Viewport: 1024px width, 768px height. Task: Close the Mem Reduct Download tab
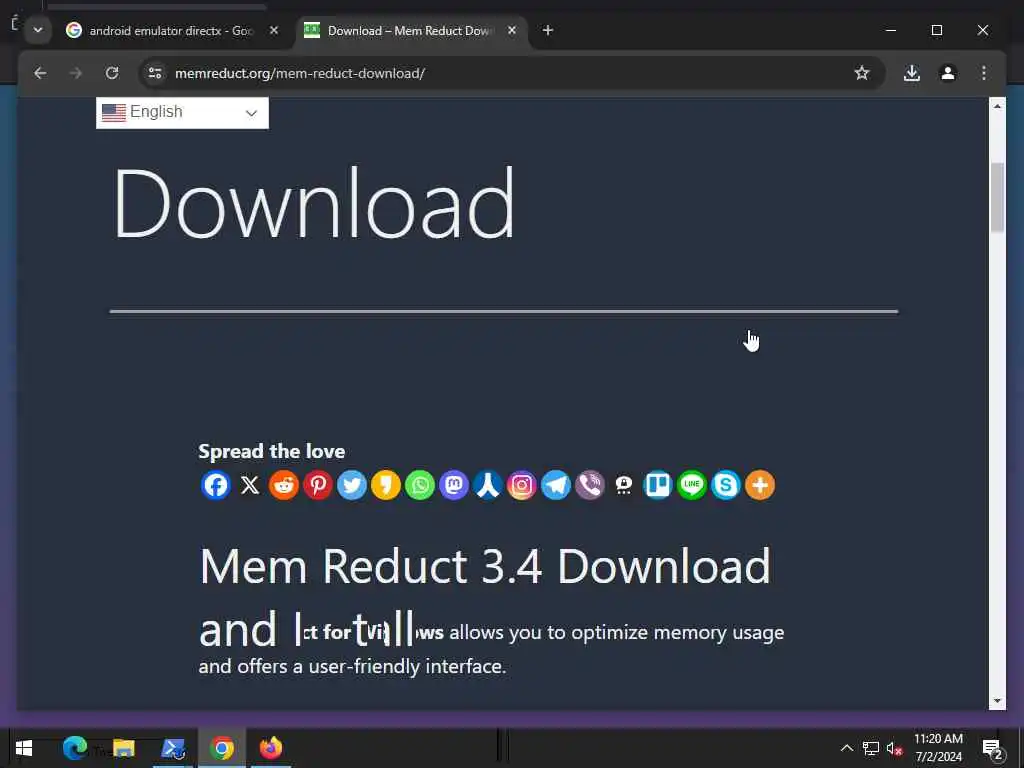(x=512, y=30)
